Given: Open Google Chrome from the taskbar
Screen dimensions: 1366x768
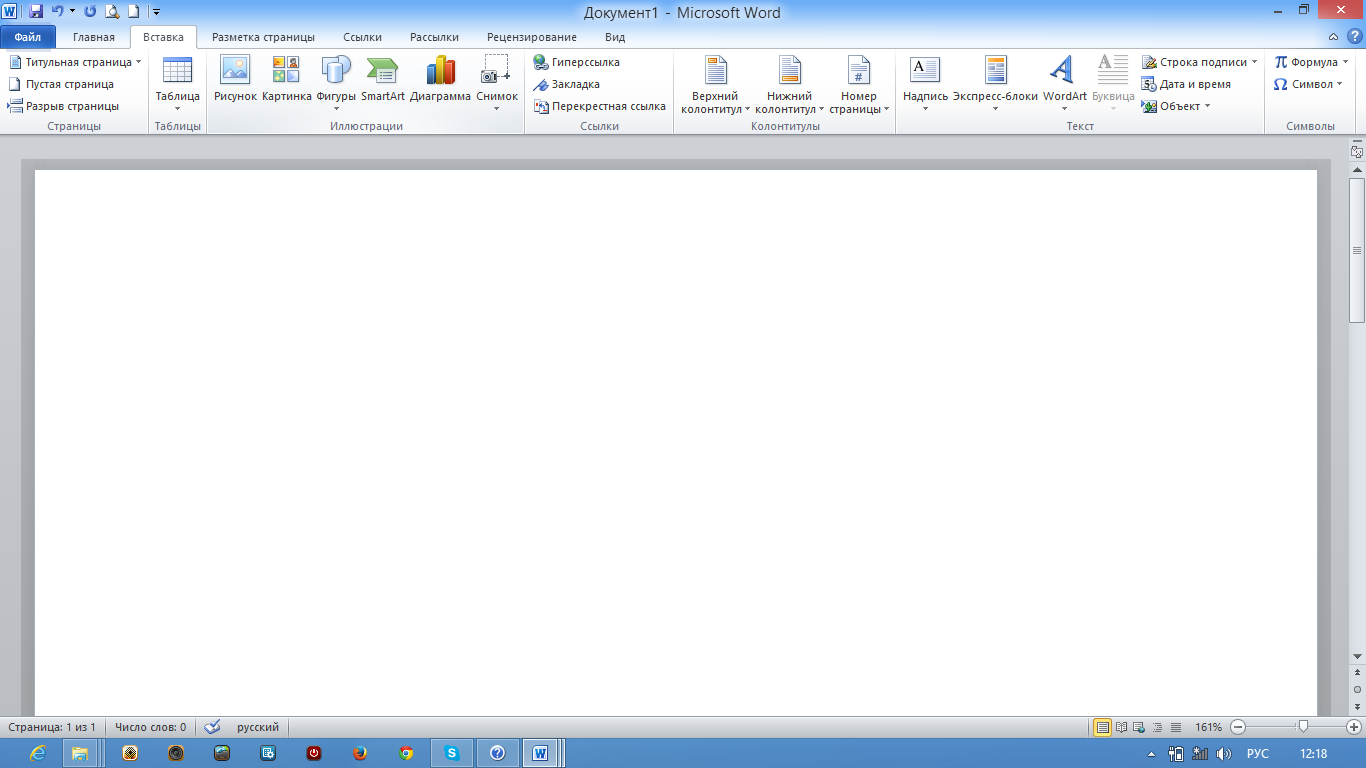Looking at the screenshot, I should tap(406, 753).
